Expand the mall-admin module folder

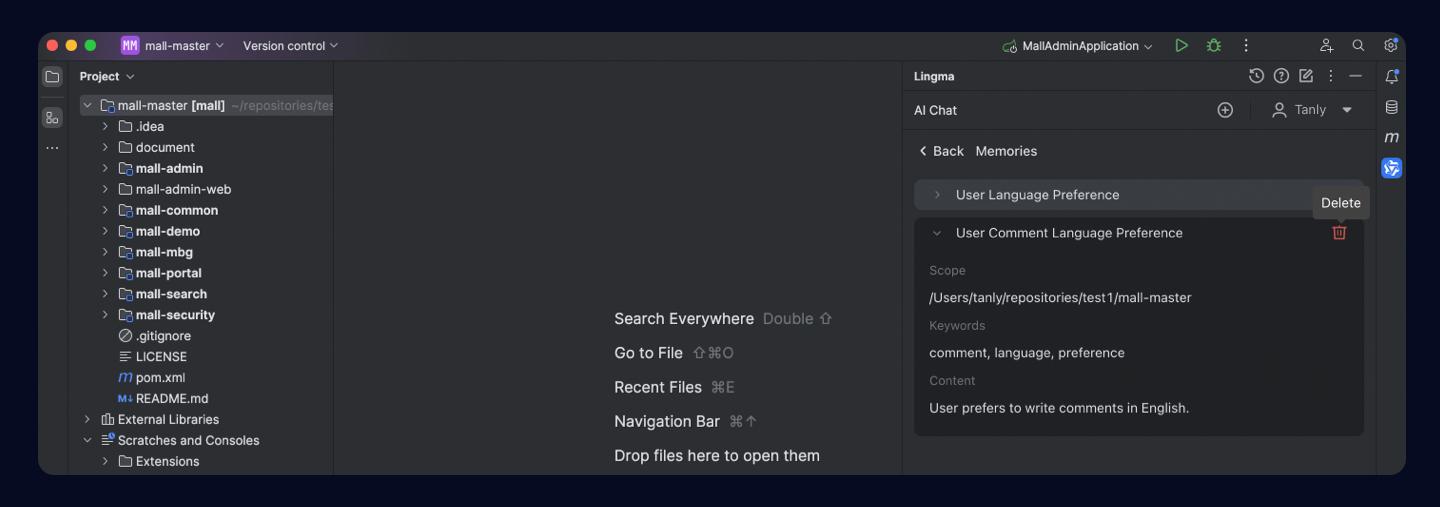[x=105, y=168]
